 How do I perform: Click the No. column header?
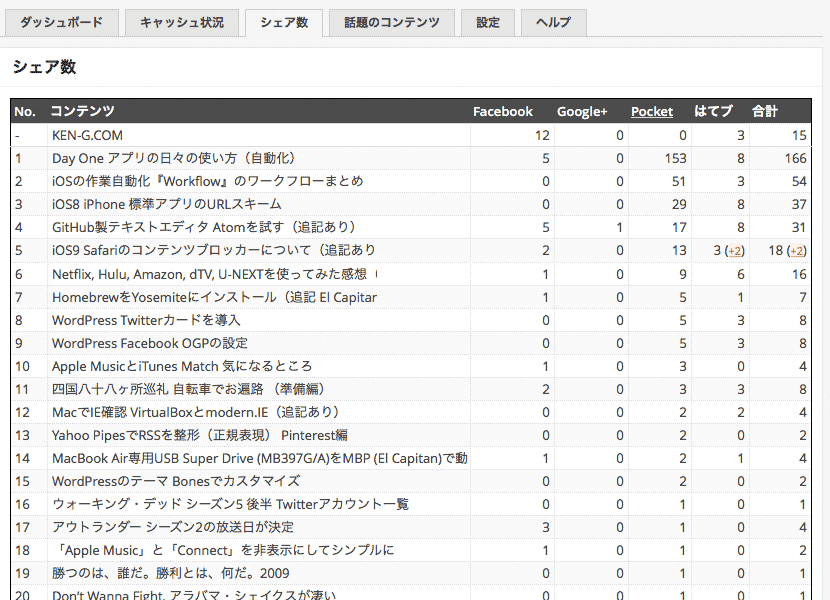pyautogui.click(x=25, y=112)
